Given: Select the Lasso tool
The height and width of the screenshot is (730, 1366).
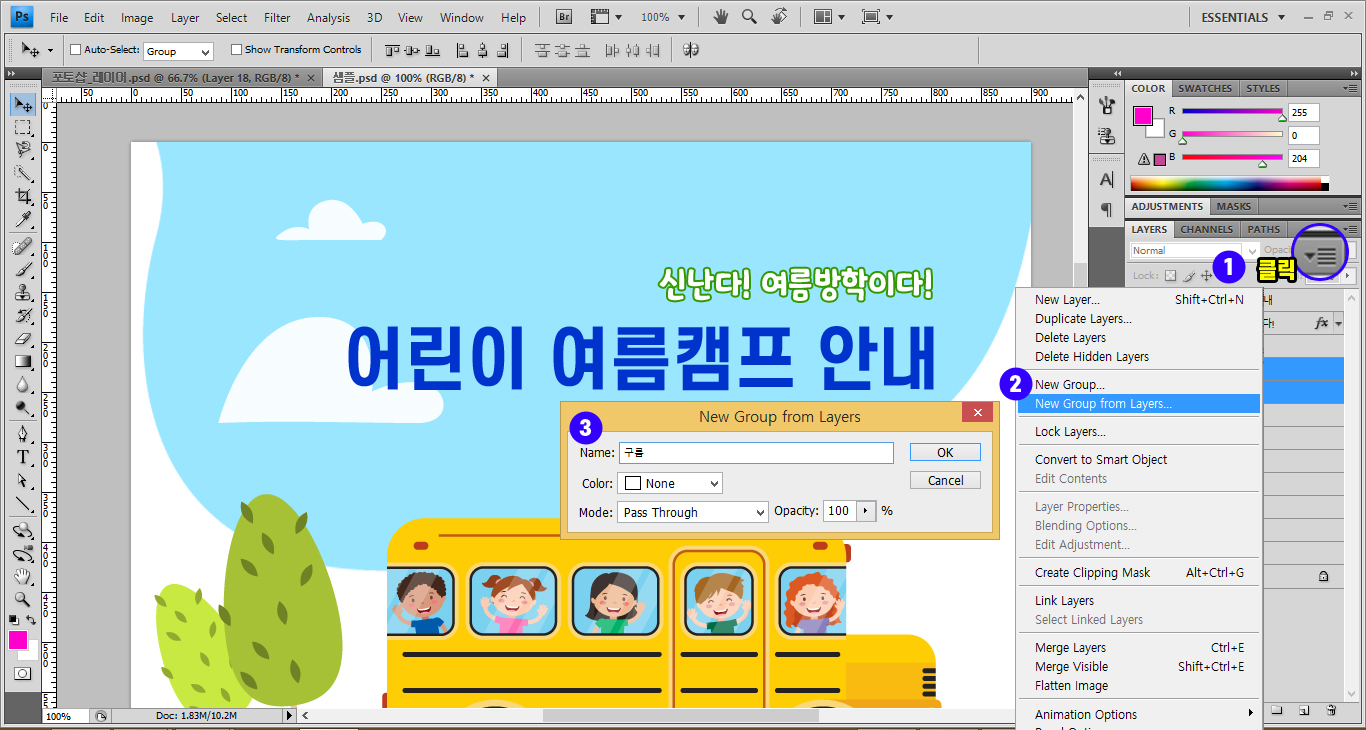Looking at the screenshot, I should (x=23, y=151).
